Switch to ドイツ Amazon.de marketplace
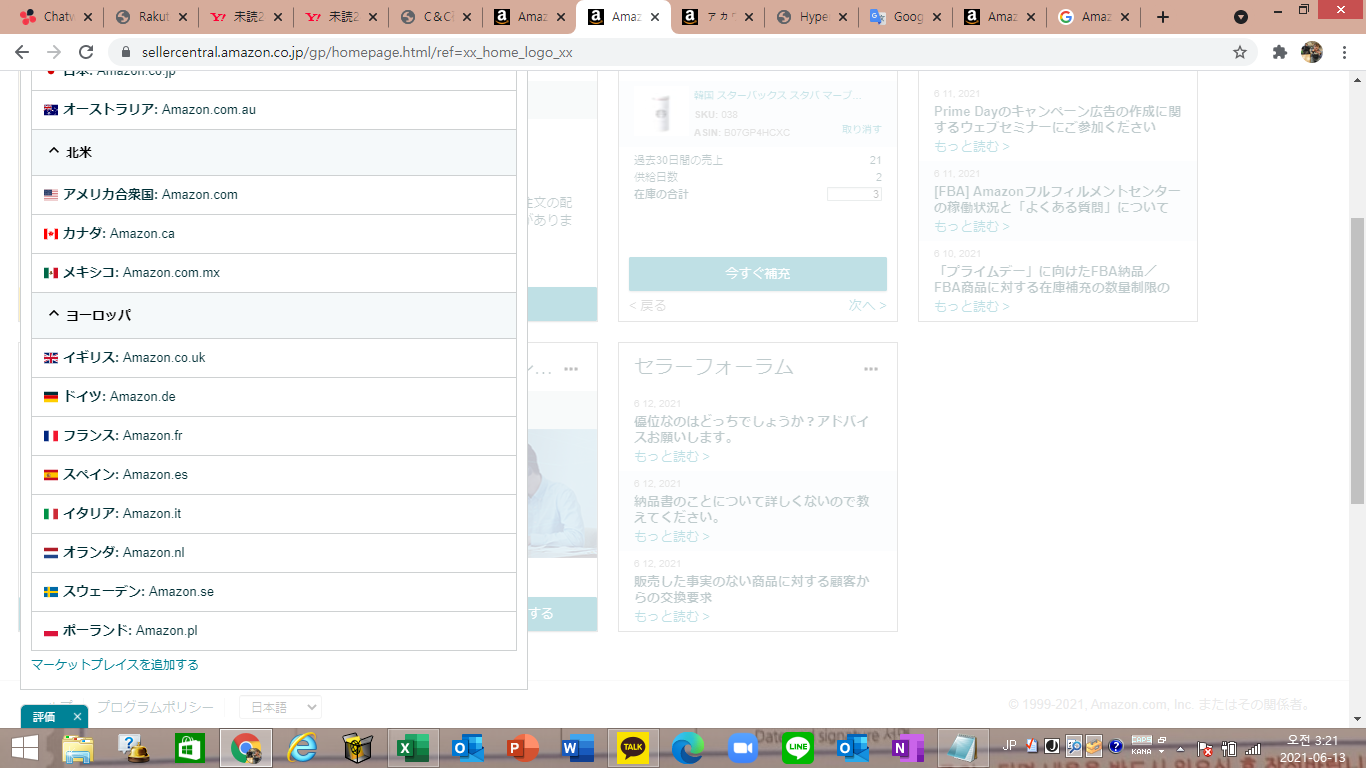 pos(274,396)
